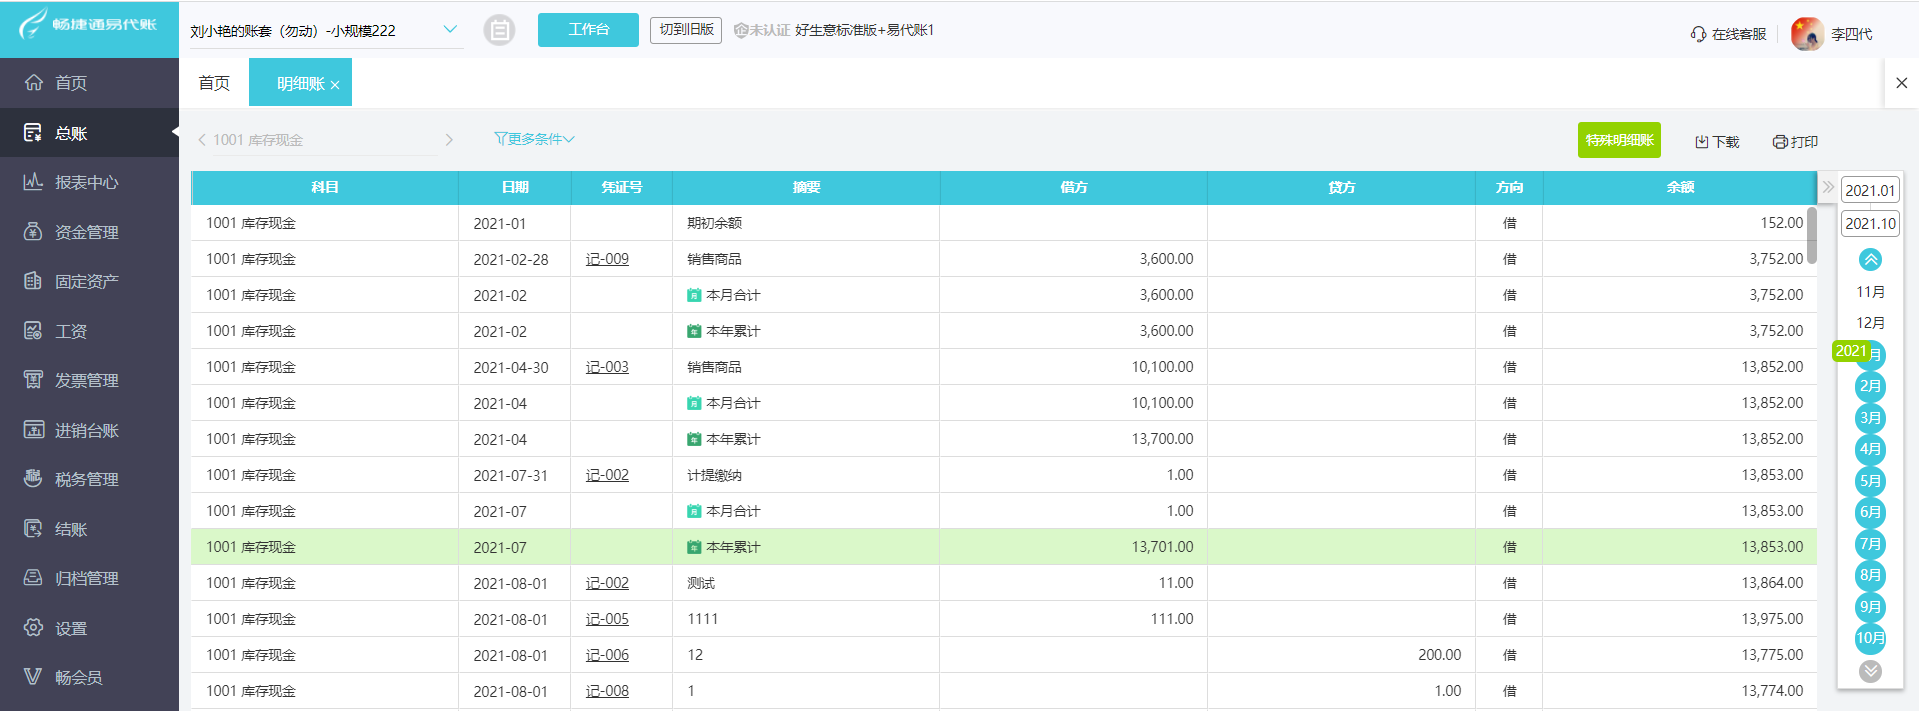Open voucher 记-006 link
This screenshot has height=711, width=1919.
[x=607, y=655]
